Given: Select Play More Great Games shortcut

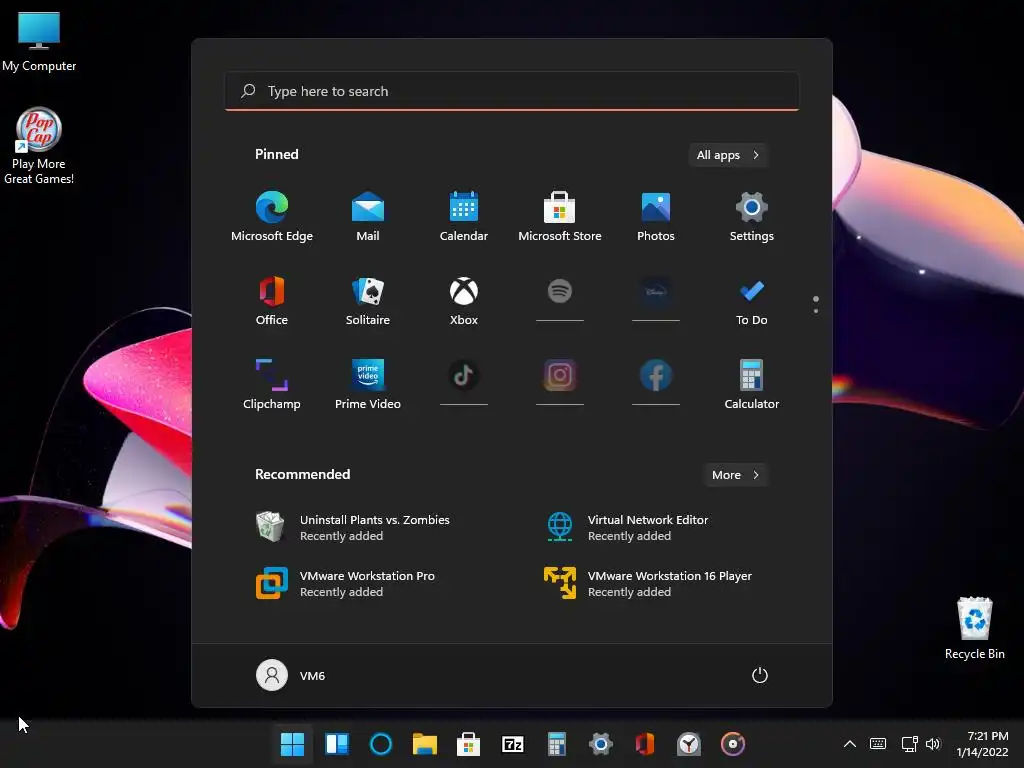Looking at the screenshot, I should click(39, 146).
